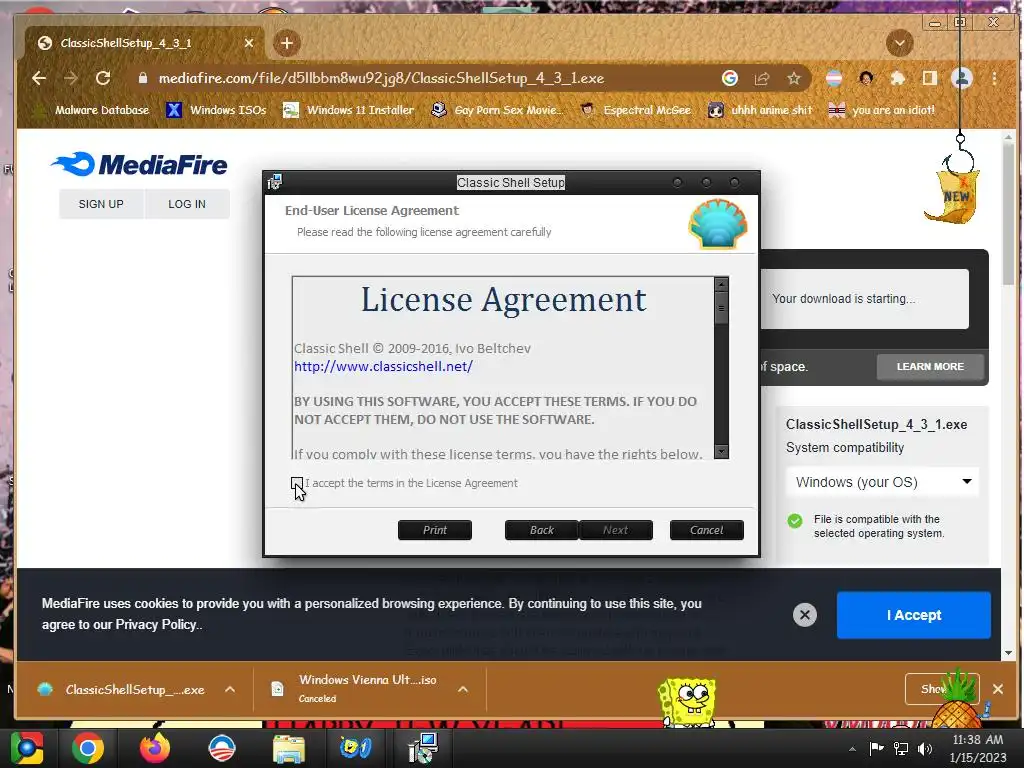Open the Extensions puzzle icon
The image size is (1024, 768).
[898, 78]
